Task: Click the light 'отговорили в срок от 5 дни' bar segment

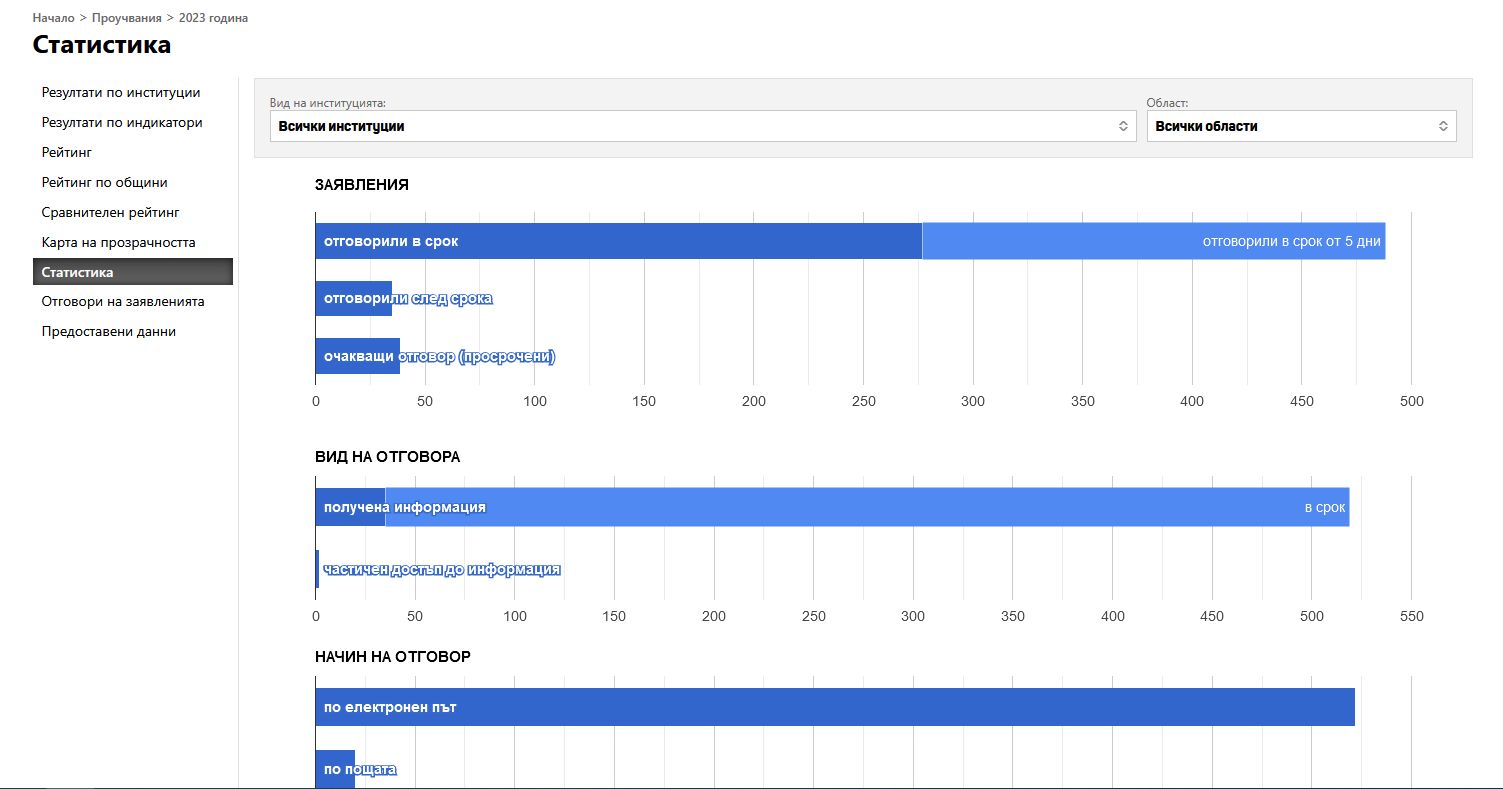Action: click(x=1153, y=241)
